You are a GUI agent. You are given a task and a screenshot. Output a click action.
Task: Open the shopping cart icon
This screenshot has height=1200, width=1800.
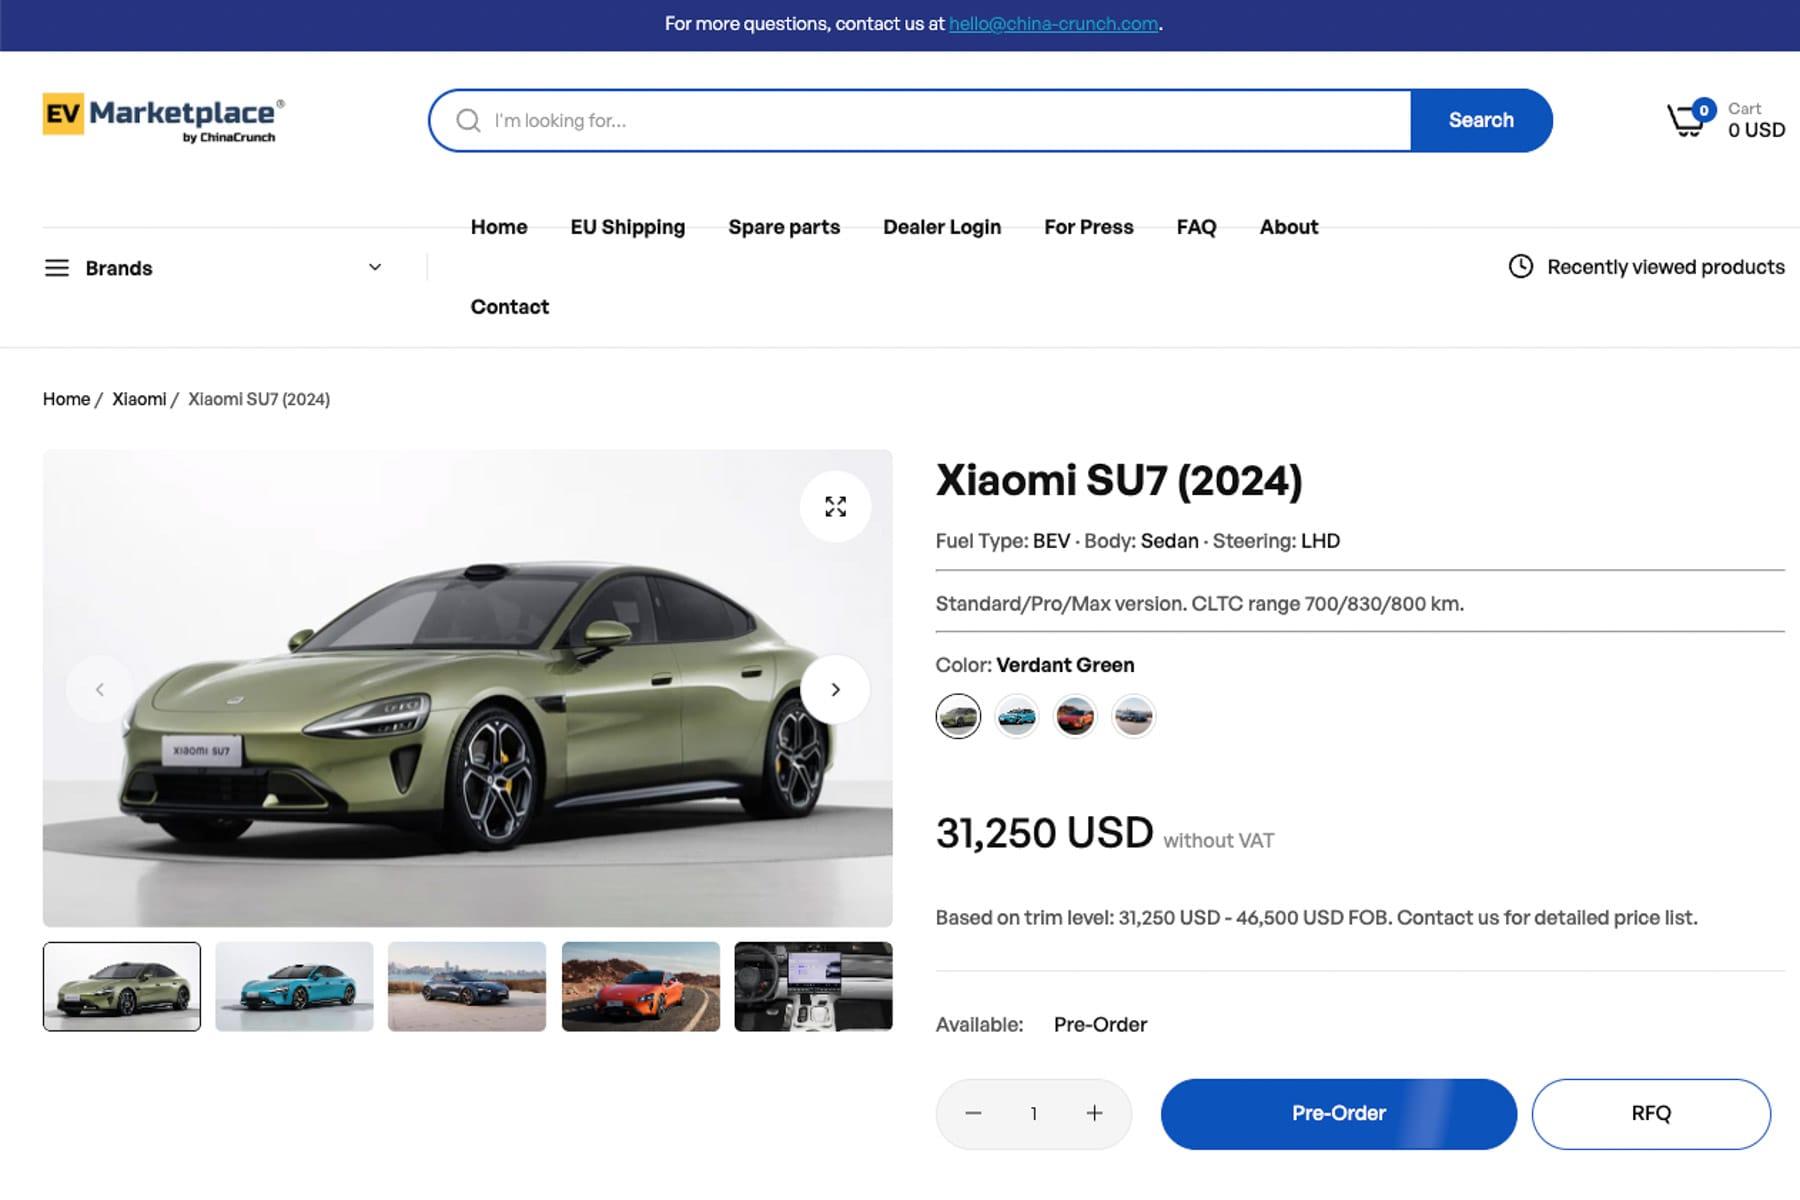pyautogui.click(x=1685, y=118)
